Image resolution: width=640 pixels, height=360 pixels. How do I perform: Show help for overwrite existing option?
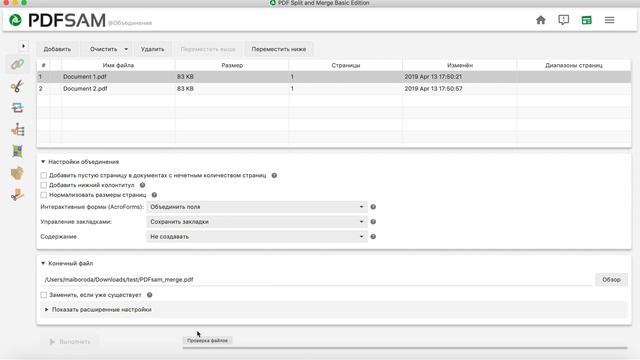[x=149, y=295]
